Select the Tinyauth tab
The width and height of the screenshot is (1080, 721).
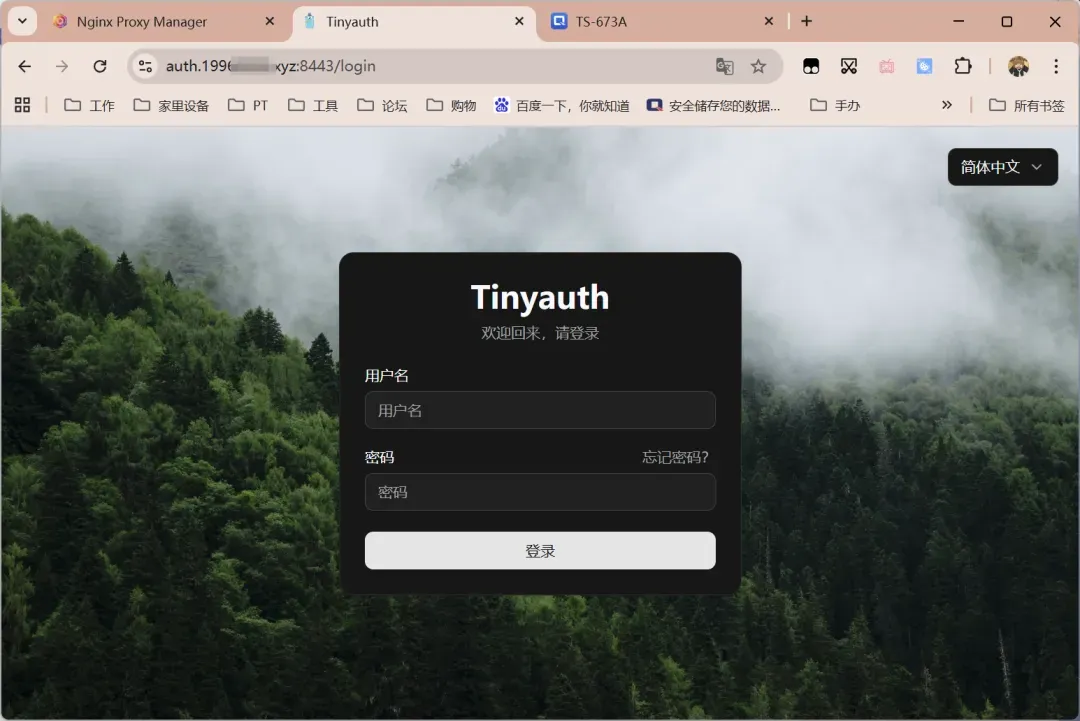click(414, 22)
